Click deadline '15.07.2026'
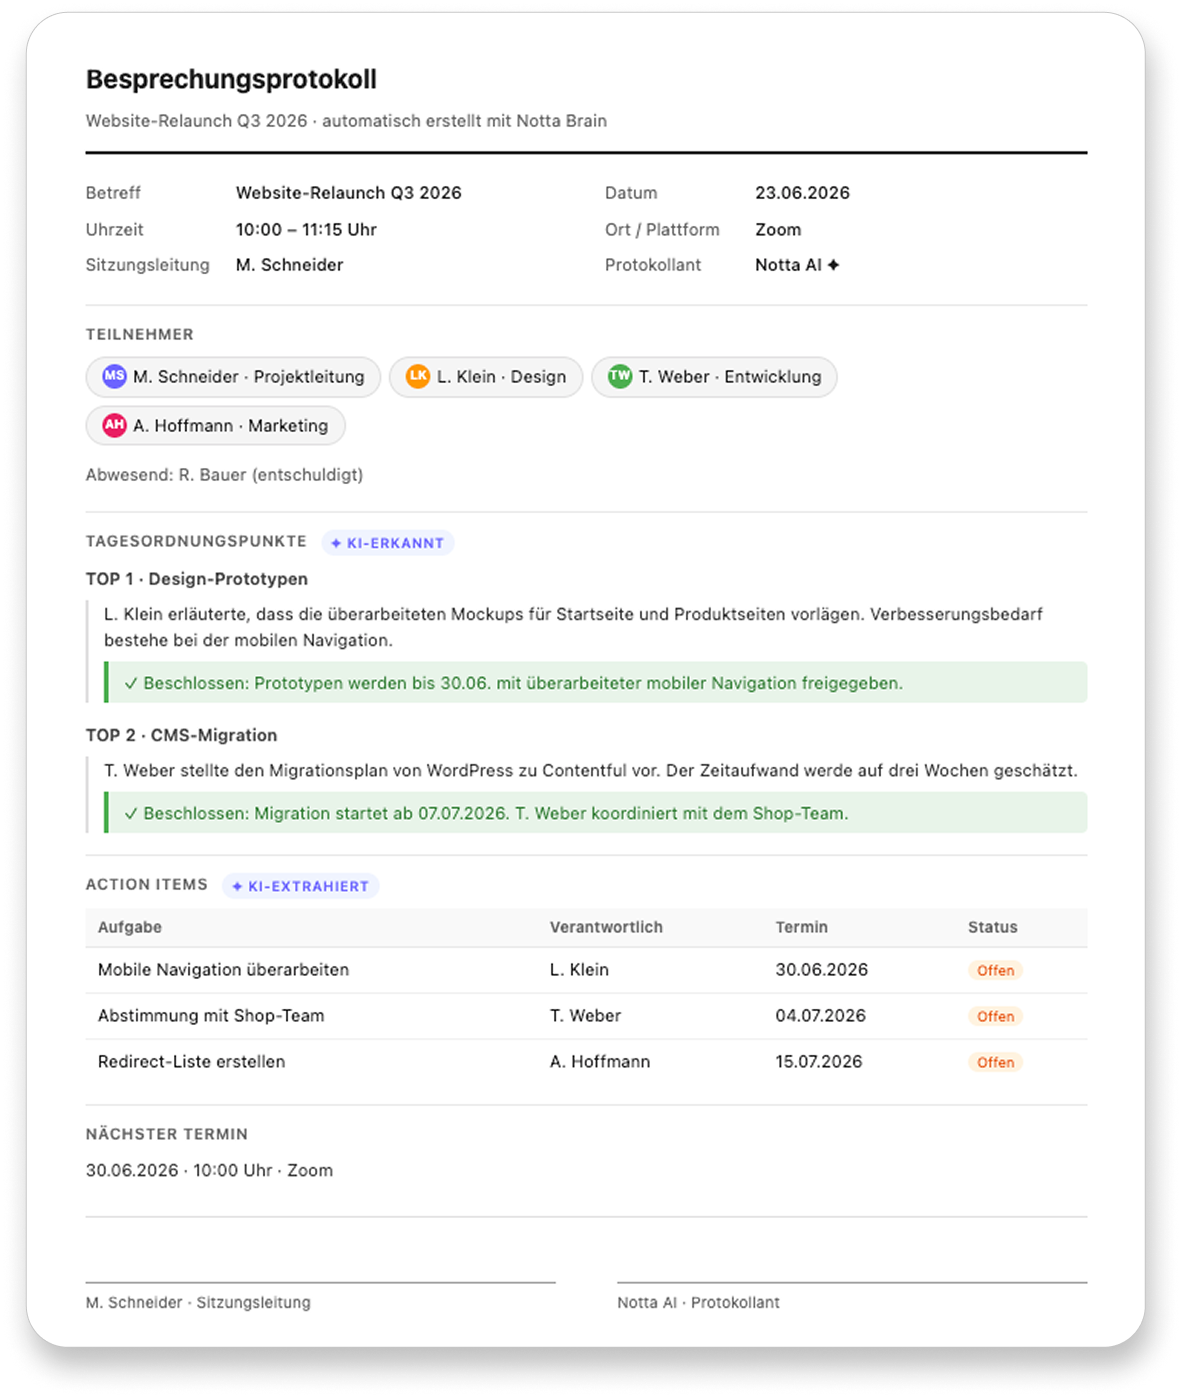The width and height of the screenshot is (1182, 1398). [x=819, y=1062]
